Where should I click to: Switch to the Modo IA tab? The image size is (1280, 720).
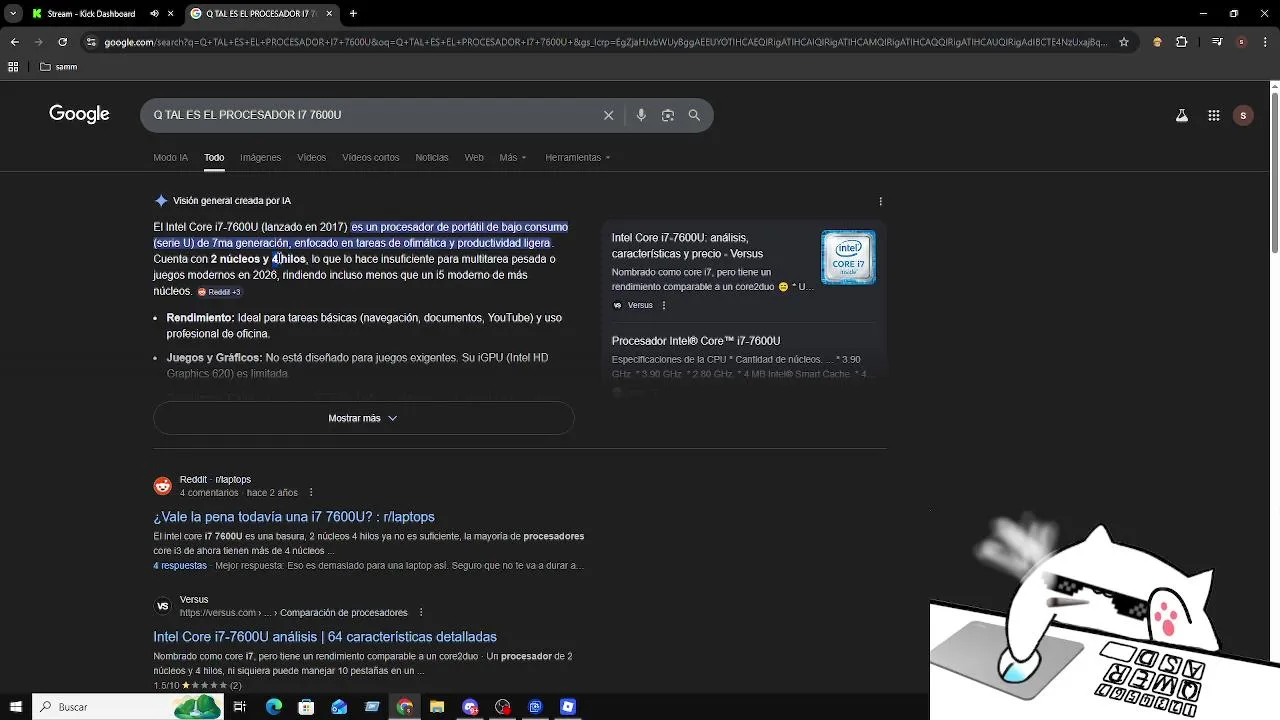click(170, 157)
